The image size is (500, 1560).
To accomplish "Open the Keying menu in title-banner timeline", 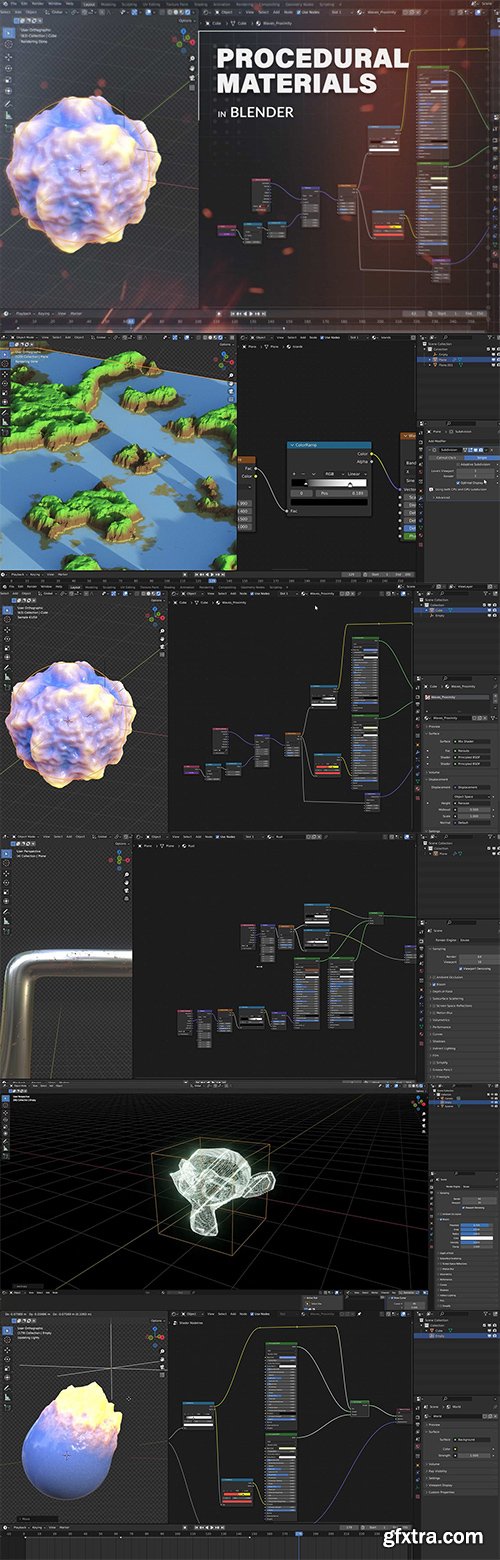I will (x=43, y=313).
